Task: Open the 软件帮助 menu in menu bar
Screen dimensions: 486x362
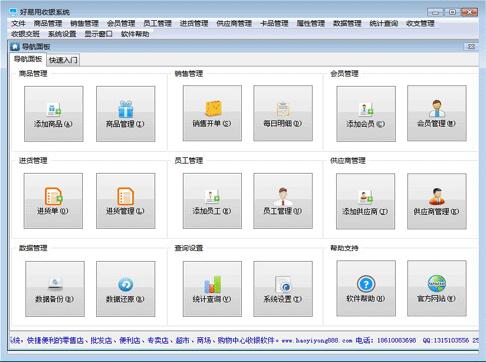Action: coord(135,34)
